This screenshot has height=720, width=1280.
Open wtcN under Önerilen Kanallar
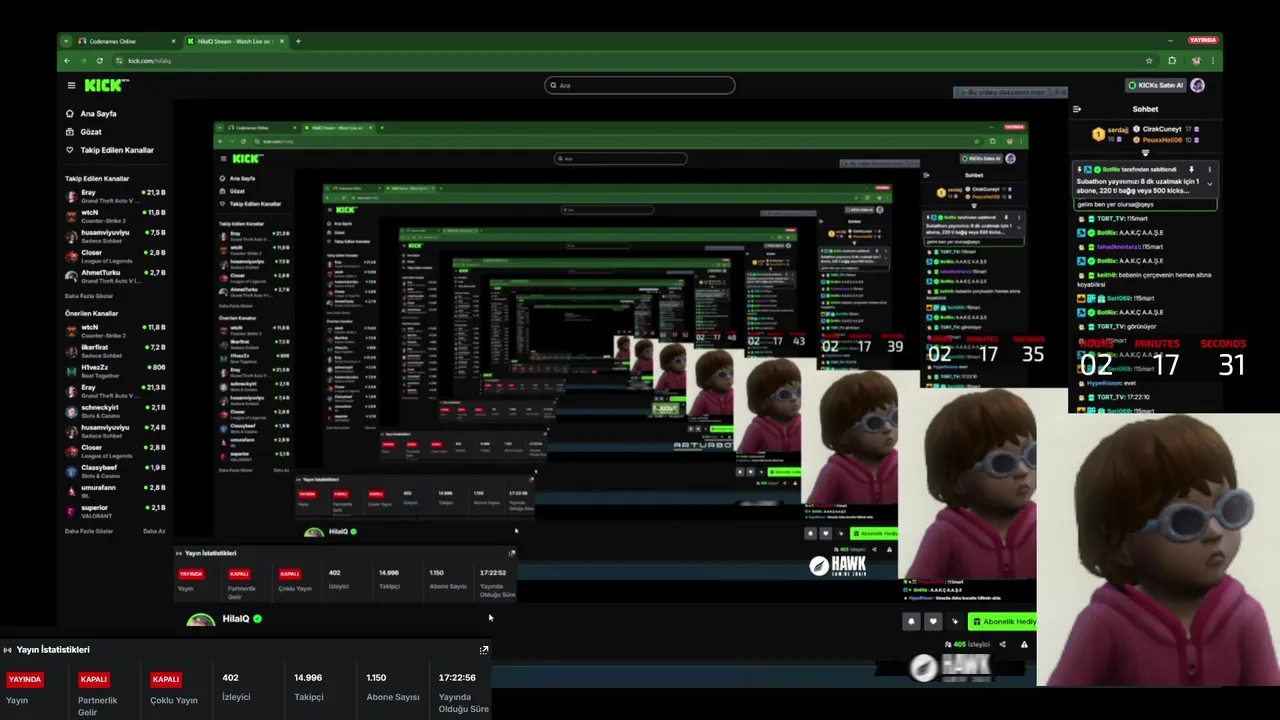(x=115, y=330)
